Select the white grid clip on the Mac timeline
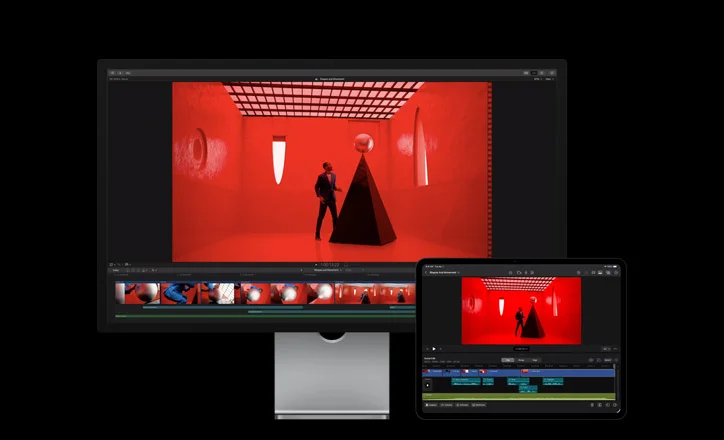Screen dimensions: 724x440 click(x=220, y=294)
